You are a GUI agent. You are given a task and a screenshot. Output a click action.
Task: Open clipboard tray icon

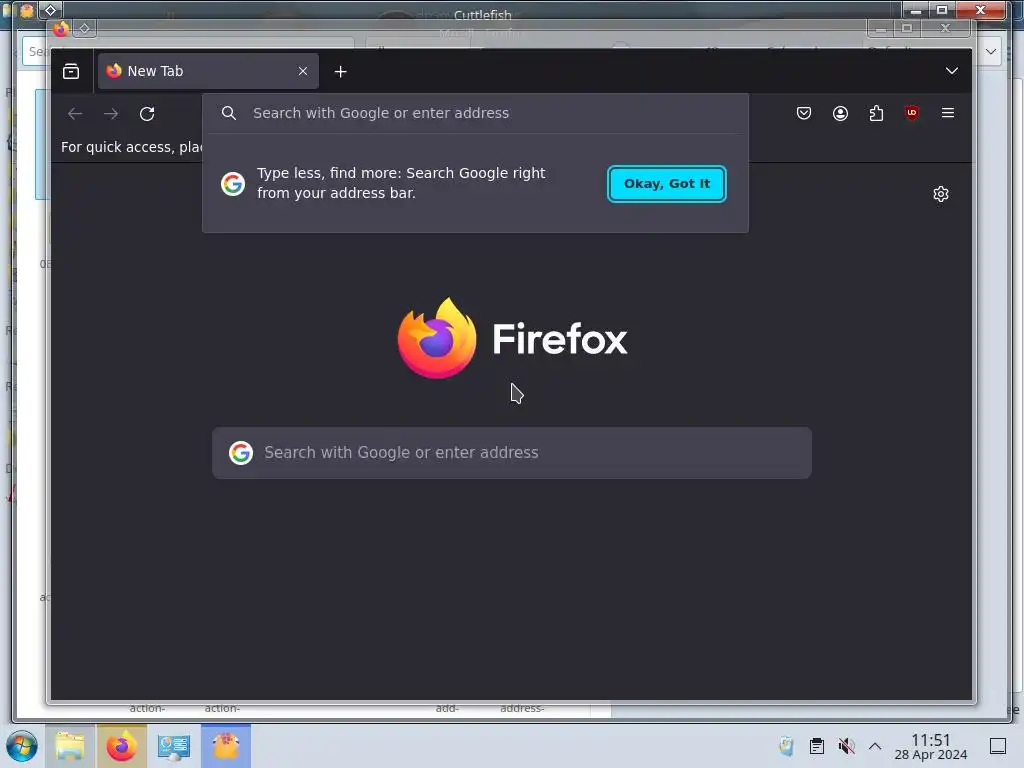click(x=816, y=746)
